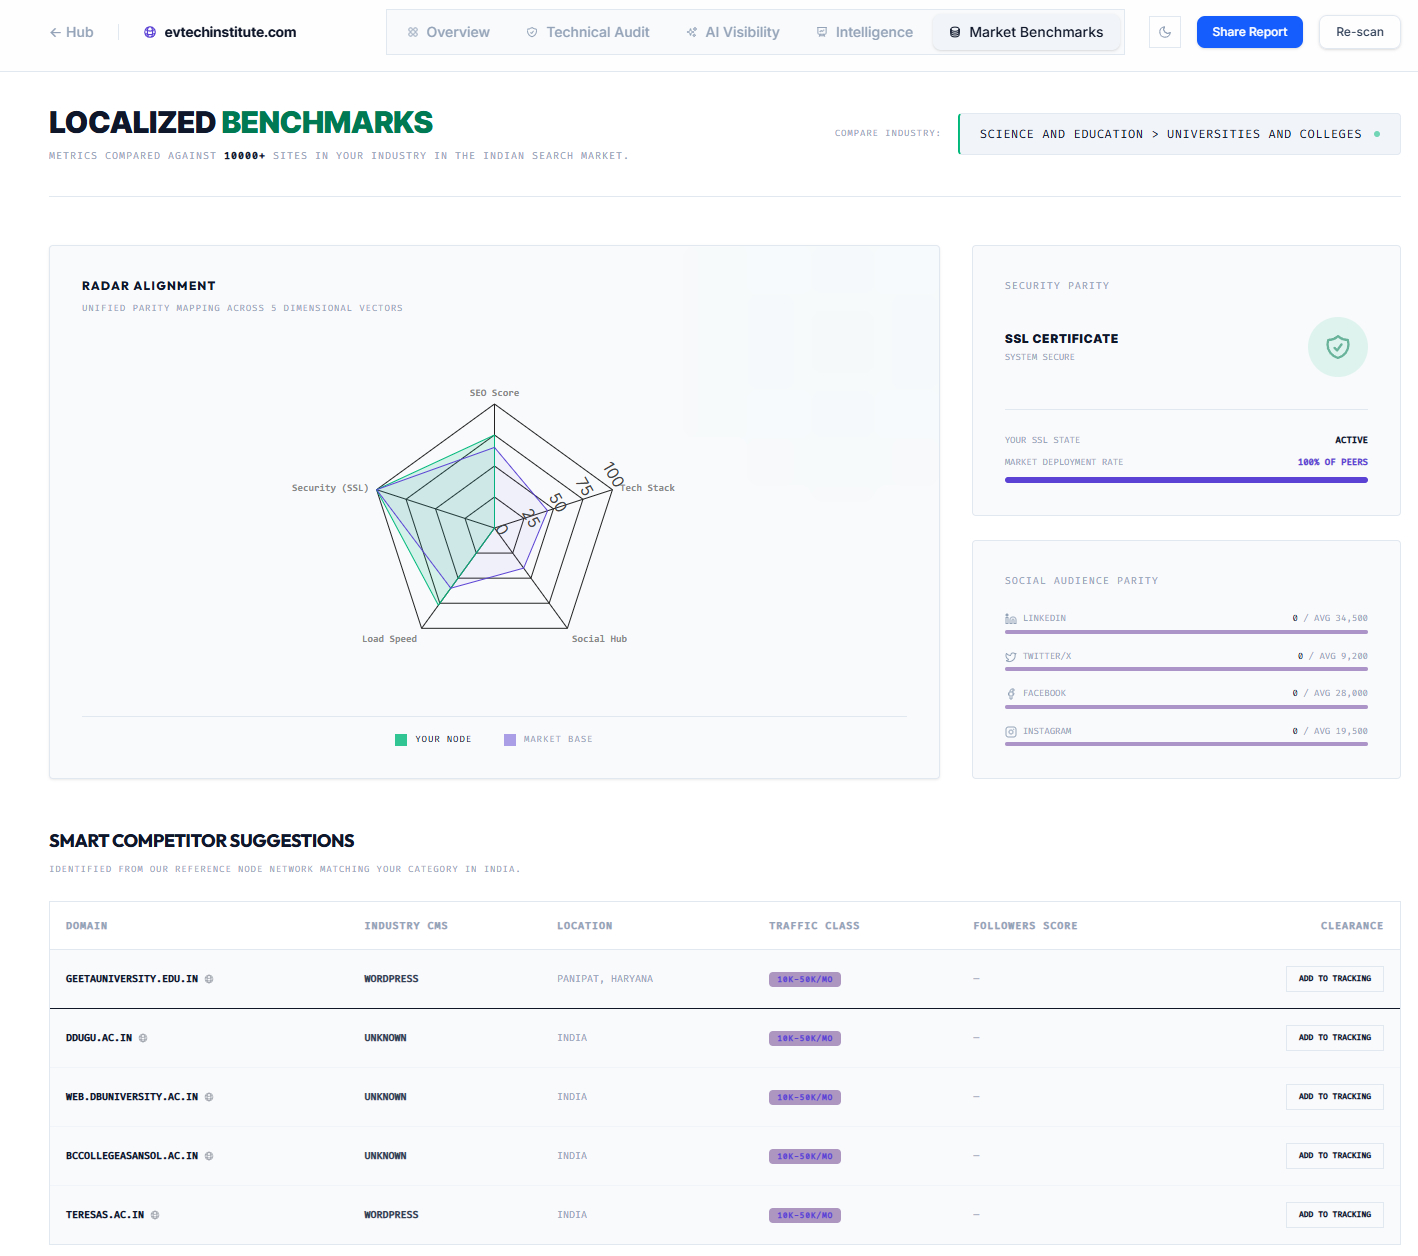Select the Intelligence tab

click(865, 32)
